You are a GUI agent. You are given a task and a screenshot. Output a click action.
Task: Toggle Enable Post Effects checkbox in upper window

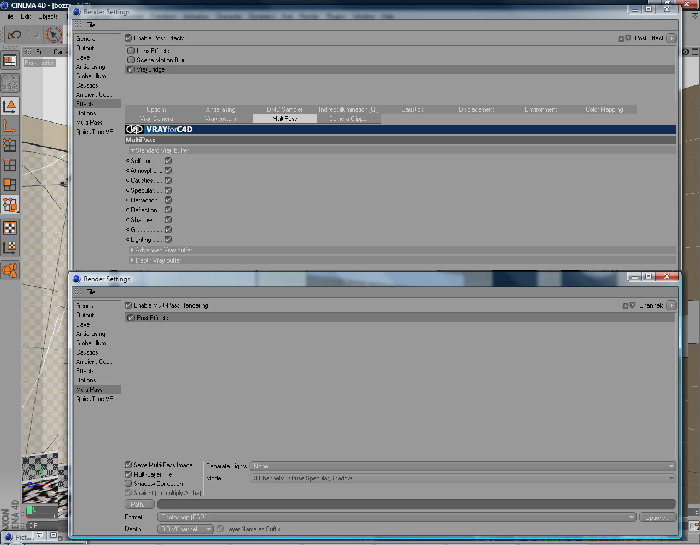click(x=129, y=38)
